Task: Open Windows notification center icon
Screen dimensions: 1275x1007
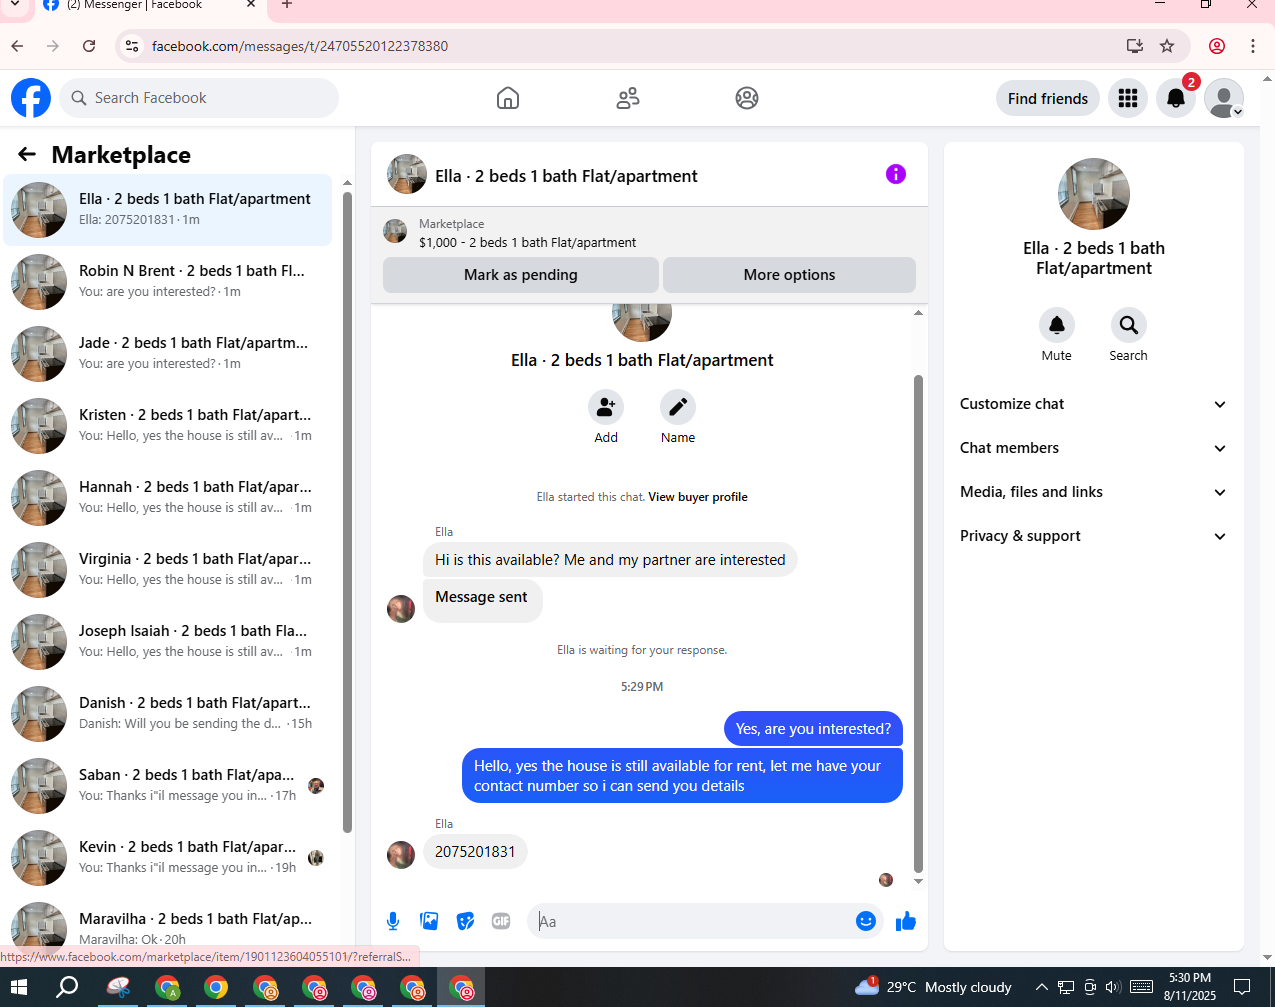Action: pos(1241,988)
